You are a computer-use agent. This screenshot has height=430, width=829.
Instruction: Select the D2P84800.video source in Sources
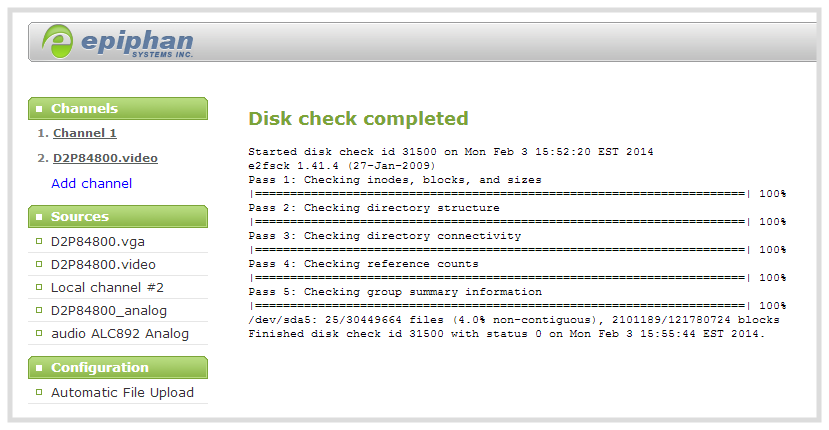click(103, 264)
